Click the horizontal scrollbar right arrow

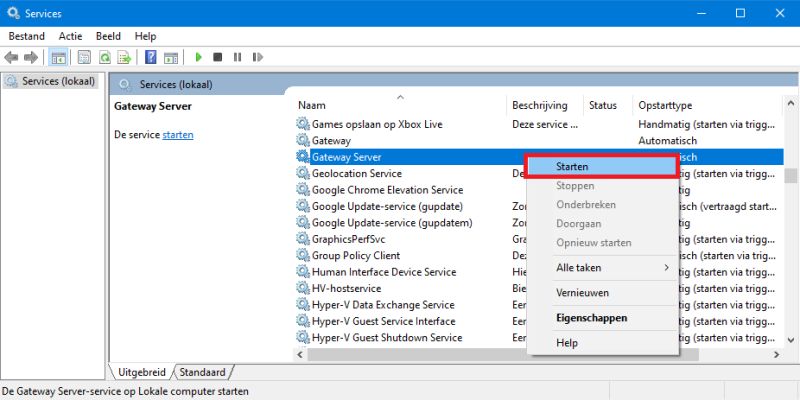point(777,355)
